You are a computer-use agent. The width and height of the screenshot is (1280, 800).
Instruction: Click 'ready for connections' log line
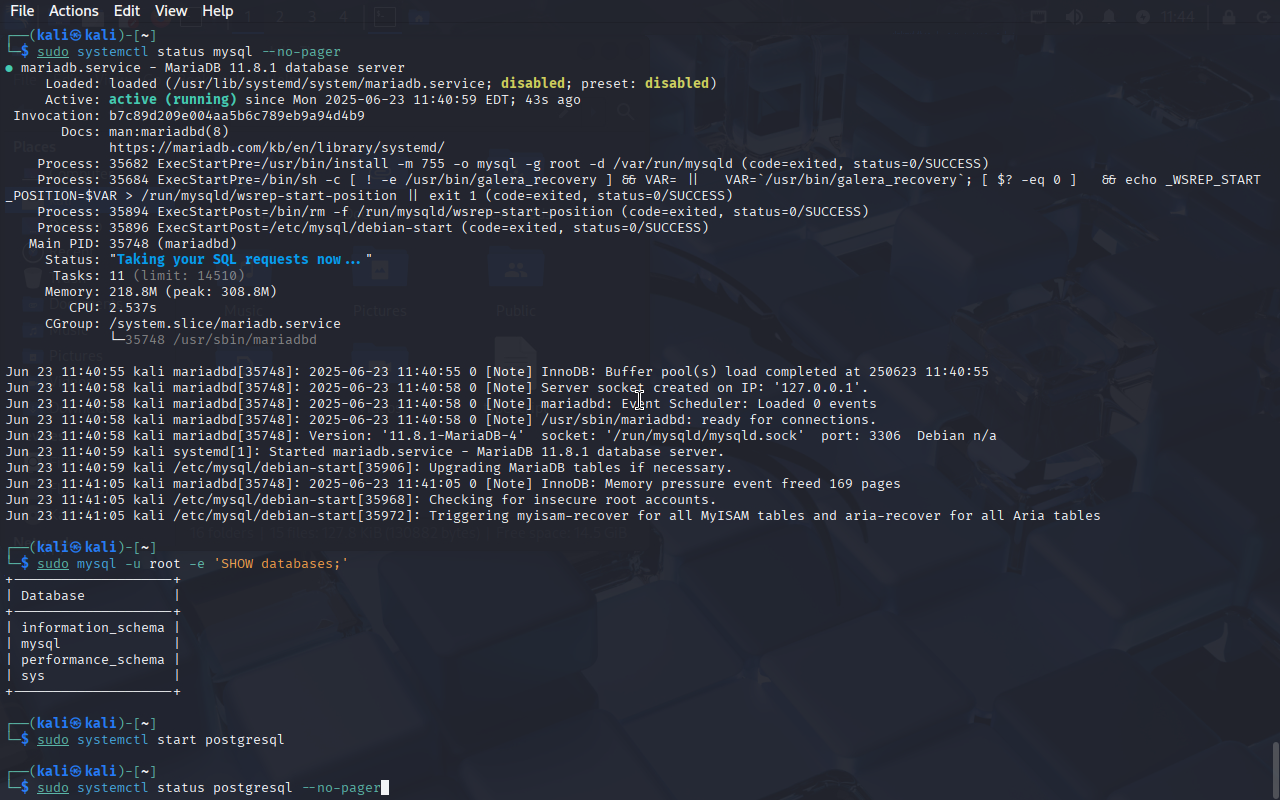(441, 419)
